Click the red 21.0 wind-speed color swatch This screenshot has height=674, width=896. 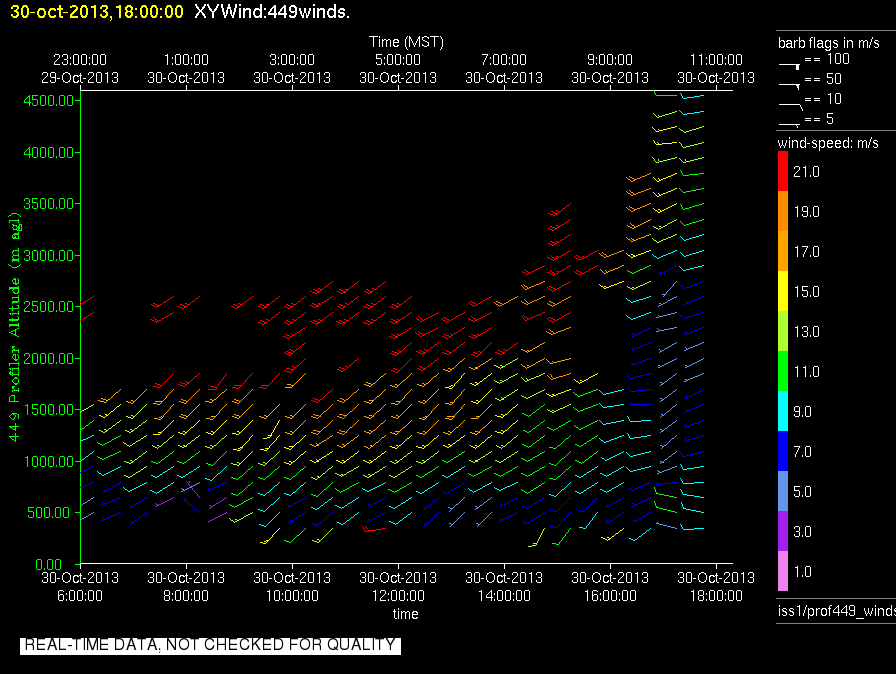pos(783,171)
